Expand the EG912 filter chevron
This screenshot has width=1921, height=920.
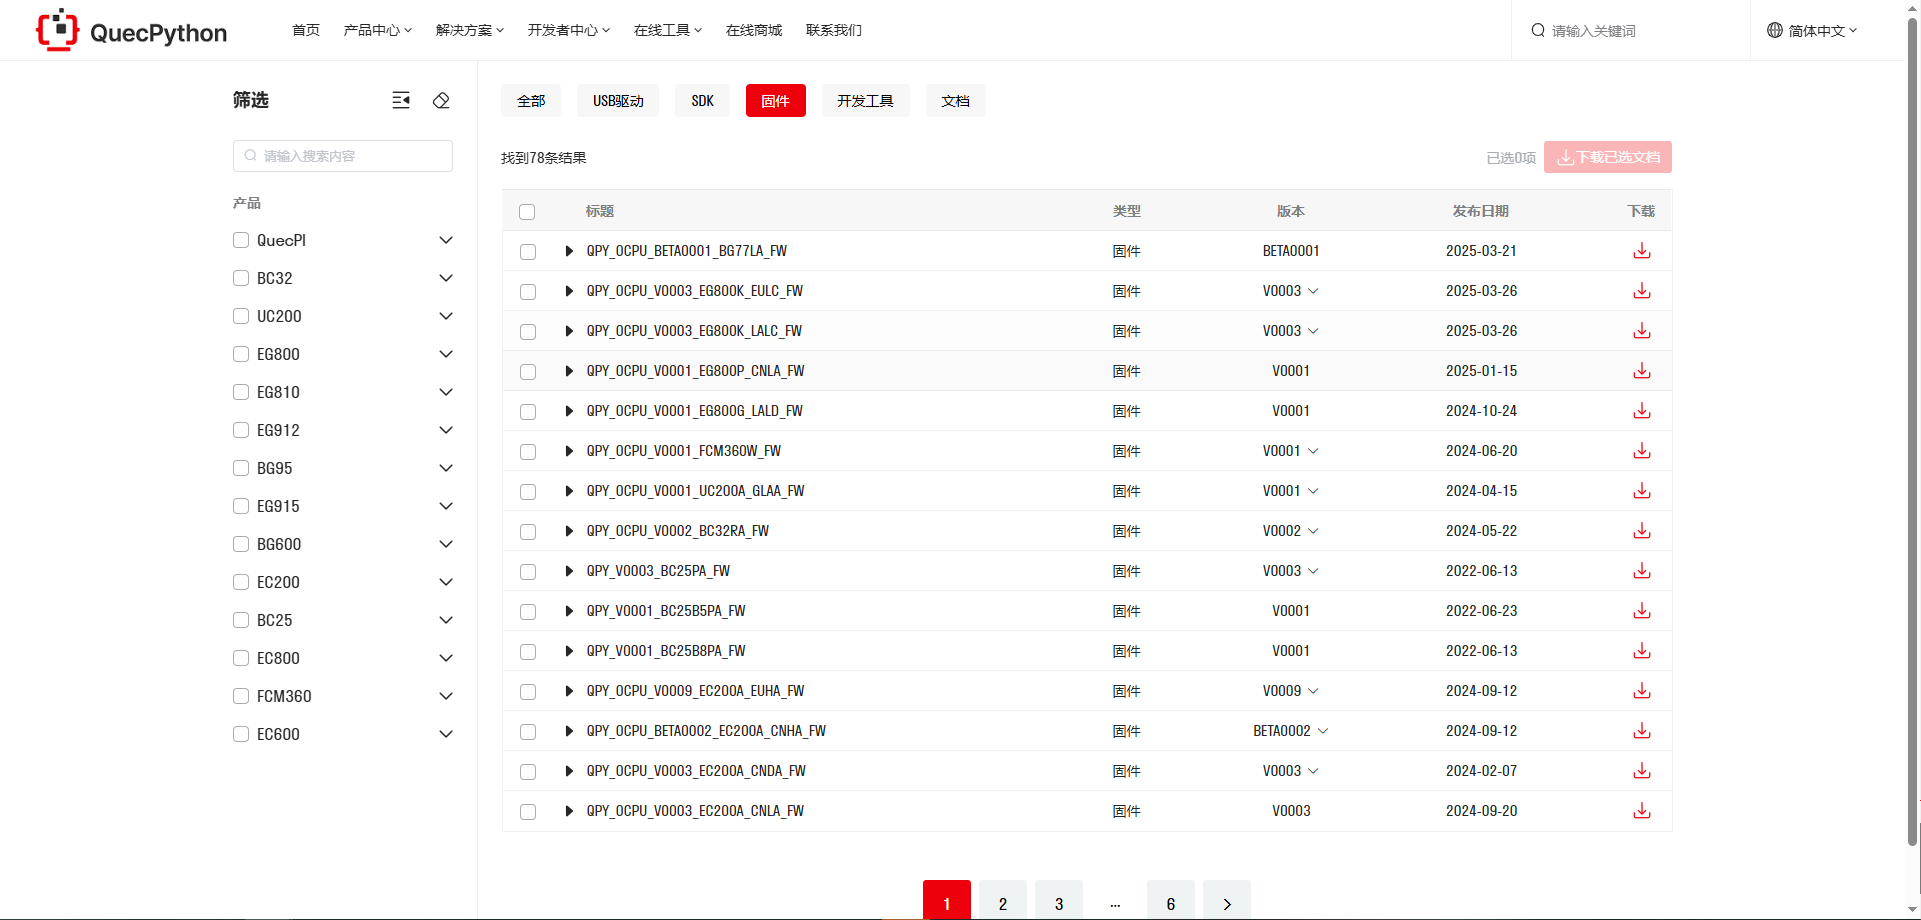(x=446, y=430)
